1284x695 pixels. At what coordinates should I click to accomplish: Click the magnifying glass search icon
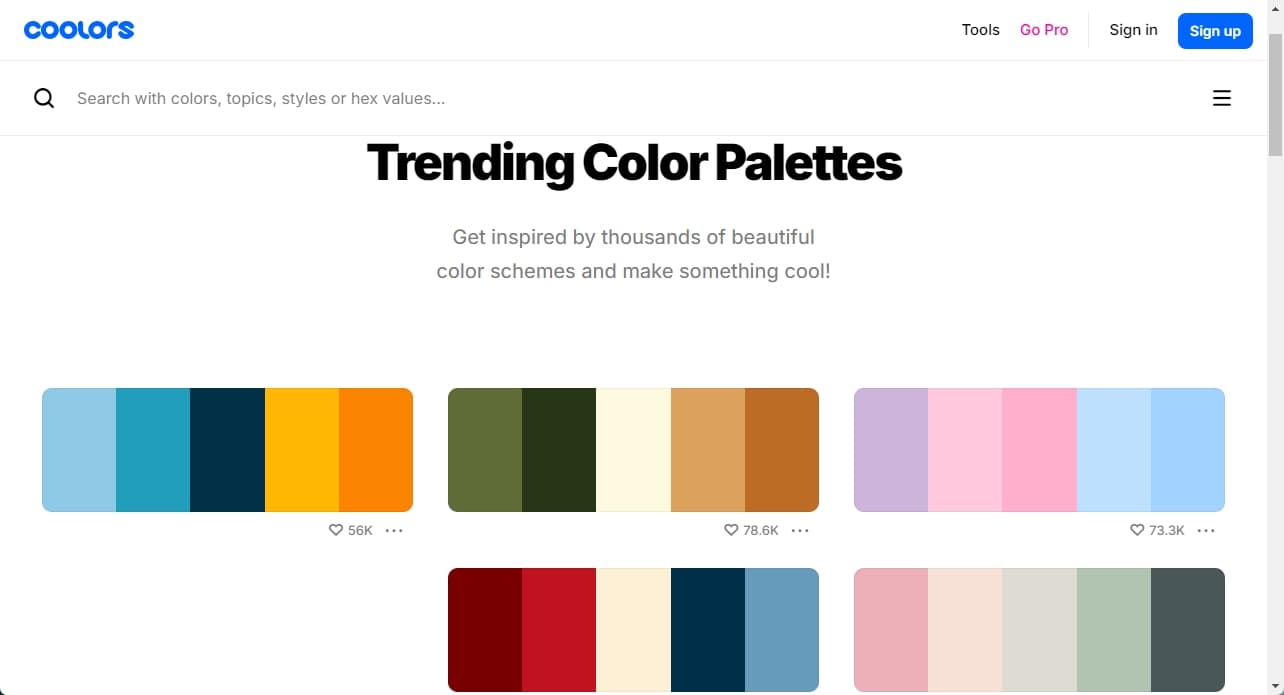click(x=44, y=98)
